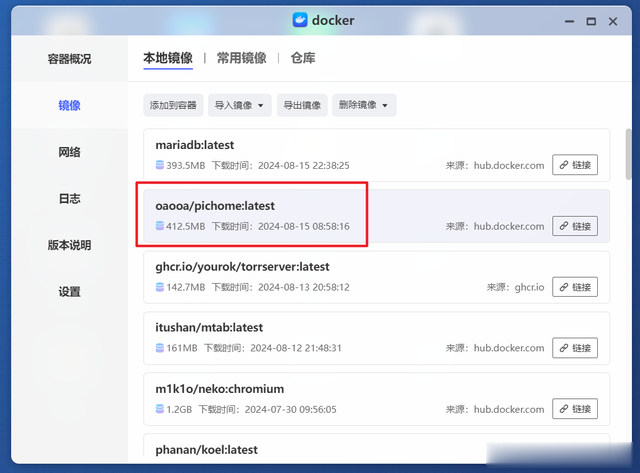Open 链接 button for itushan/mtab:latest
The width and height of the screenshot is (640, 473).
pyautogui.click(x=575, y=348)
